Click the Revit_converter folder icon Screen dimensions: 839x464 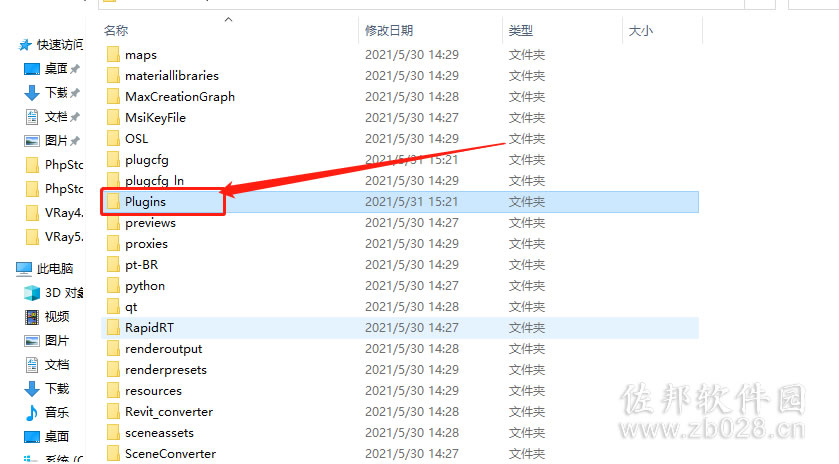click(x=113, y=412)
